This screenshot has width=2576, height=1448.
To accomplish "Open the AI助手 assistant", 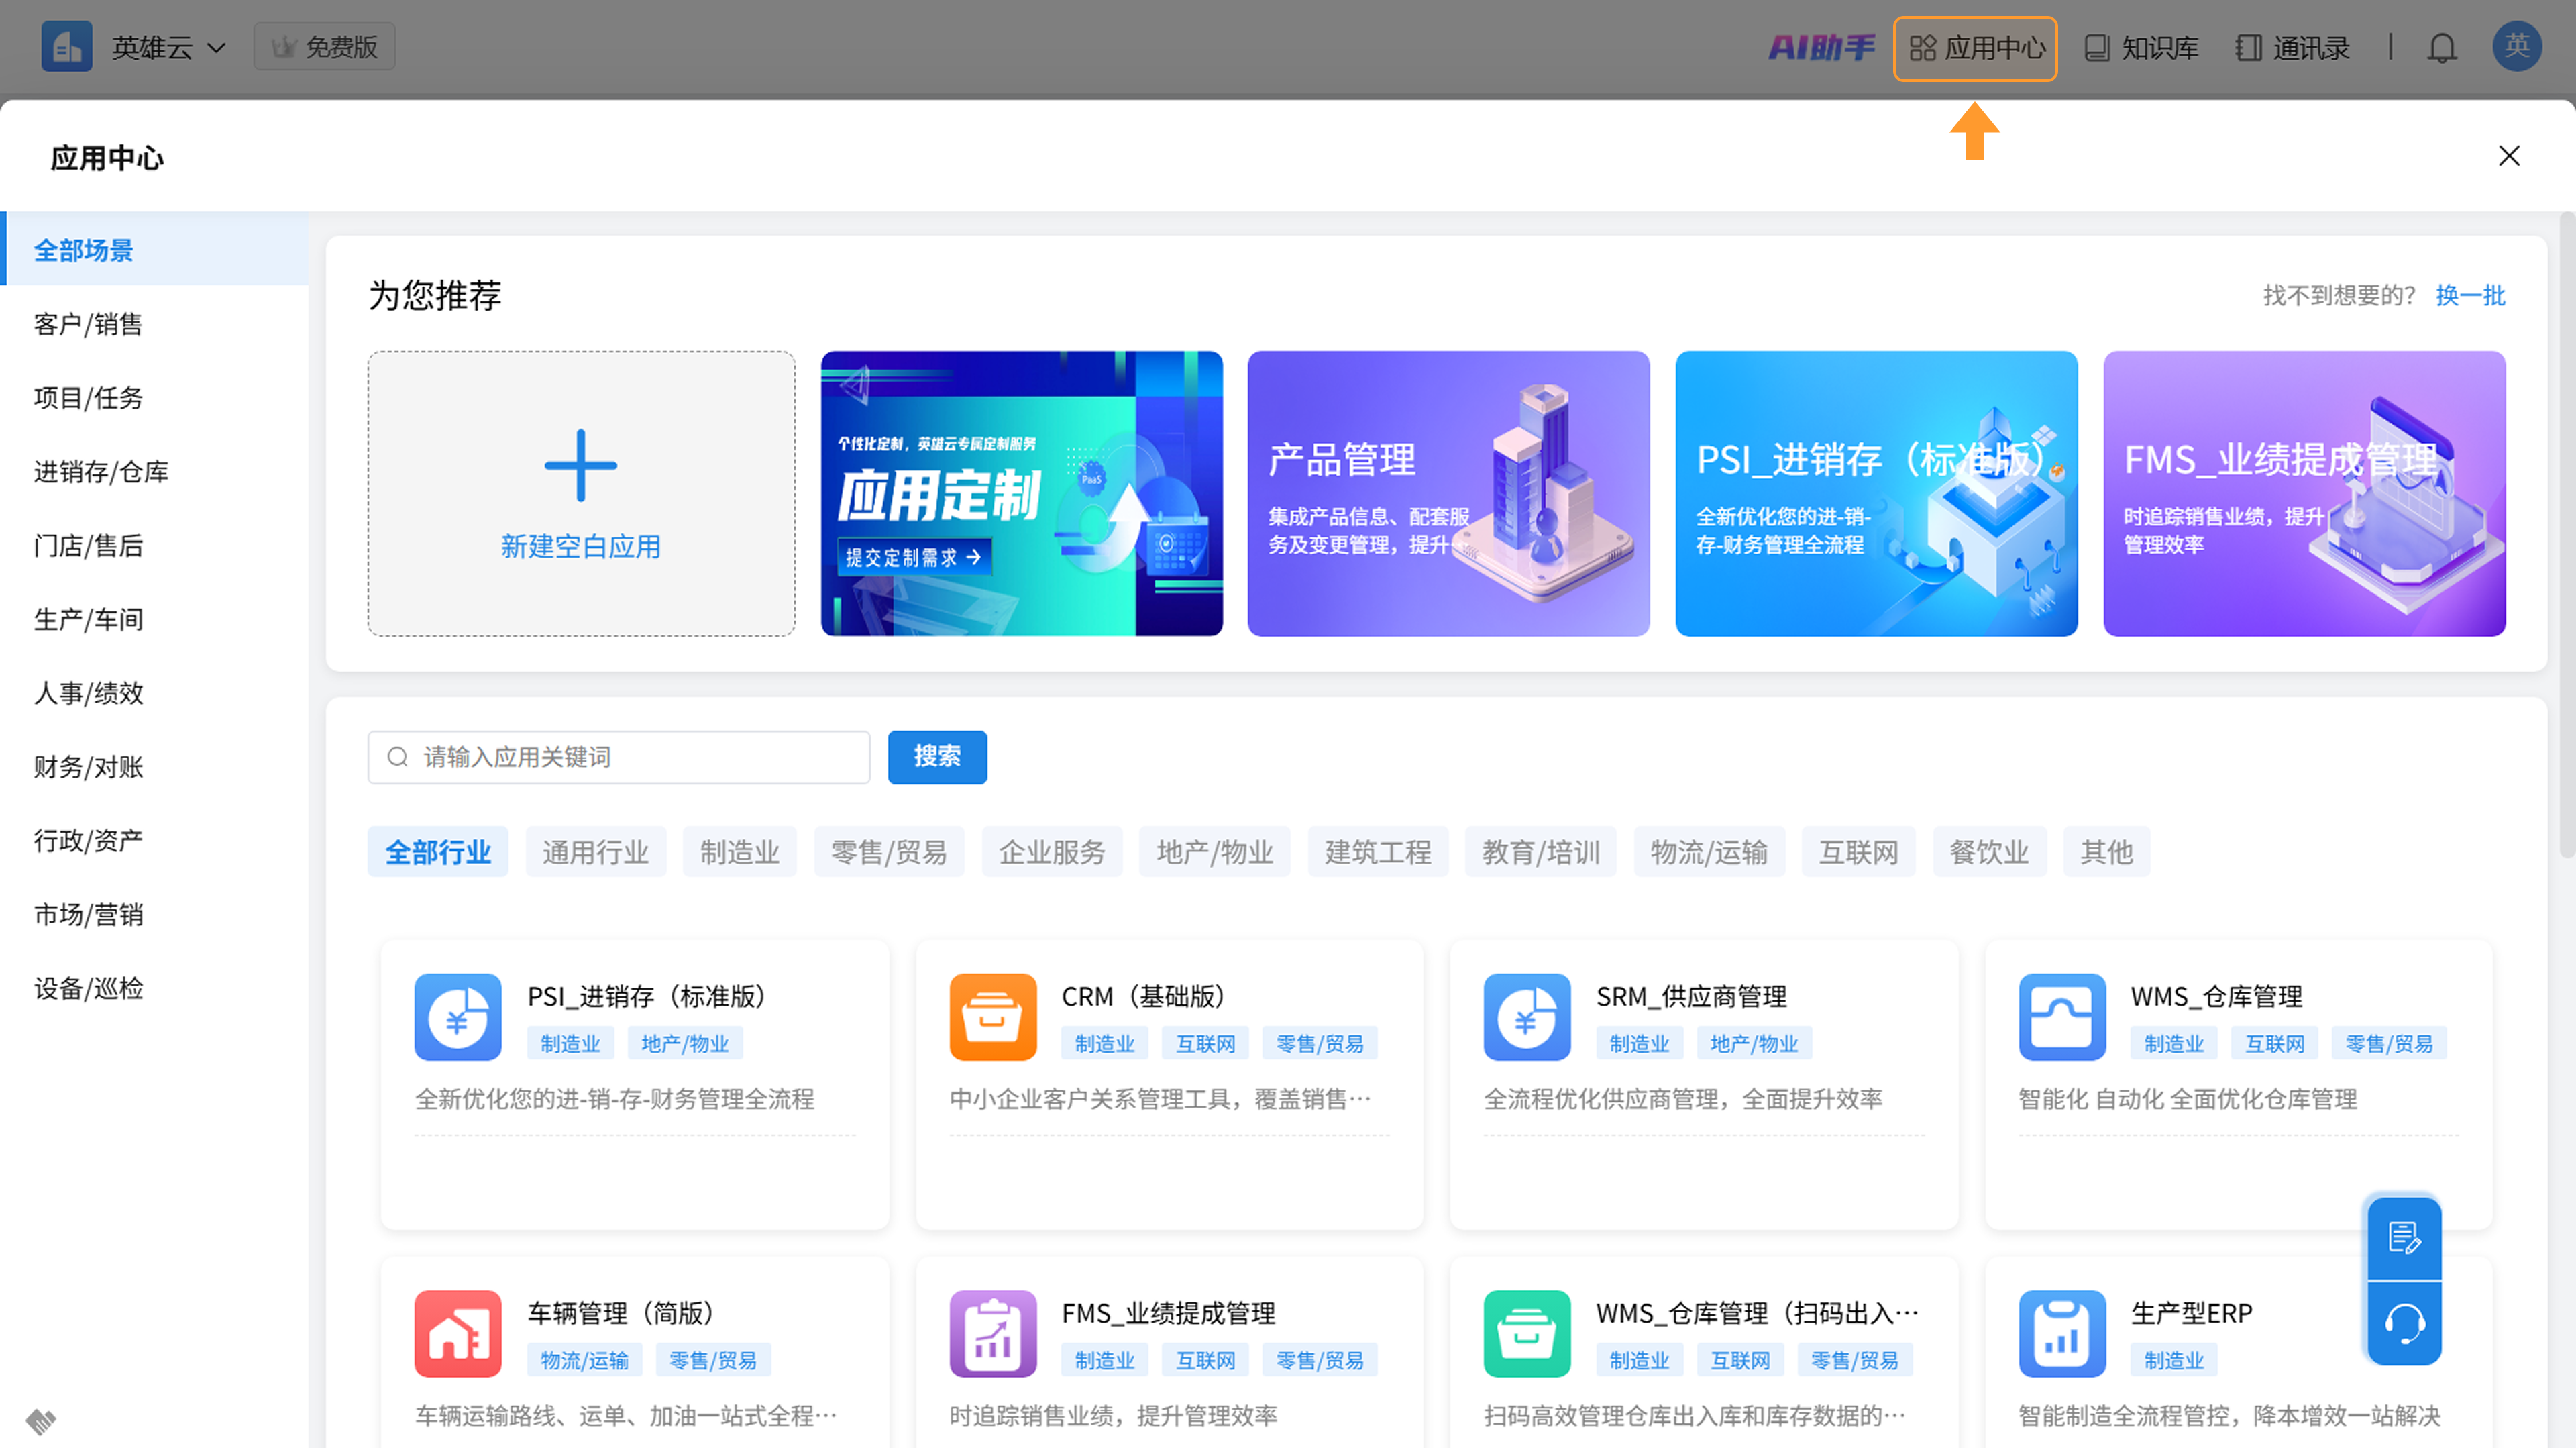I will [1821, 47].
